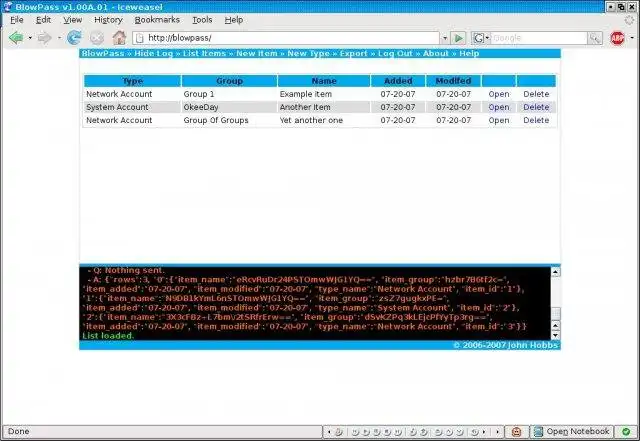Open the Bookmarks menu
Screen dimensions: 640x441
point(157,20)
